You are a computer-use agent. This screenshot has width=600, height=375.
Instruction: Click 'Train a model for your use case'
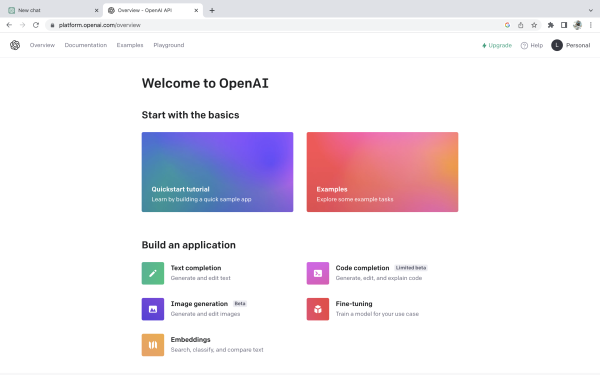pyautogui.click(x=377, y=314)
